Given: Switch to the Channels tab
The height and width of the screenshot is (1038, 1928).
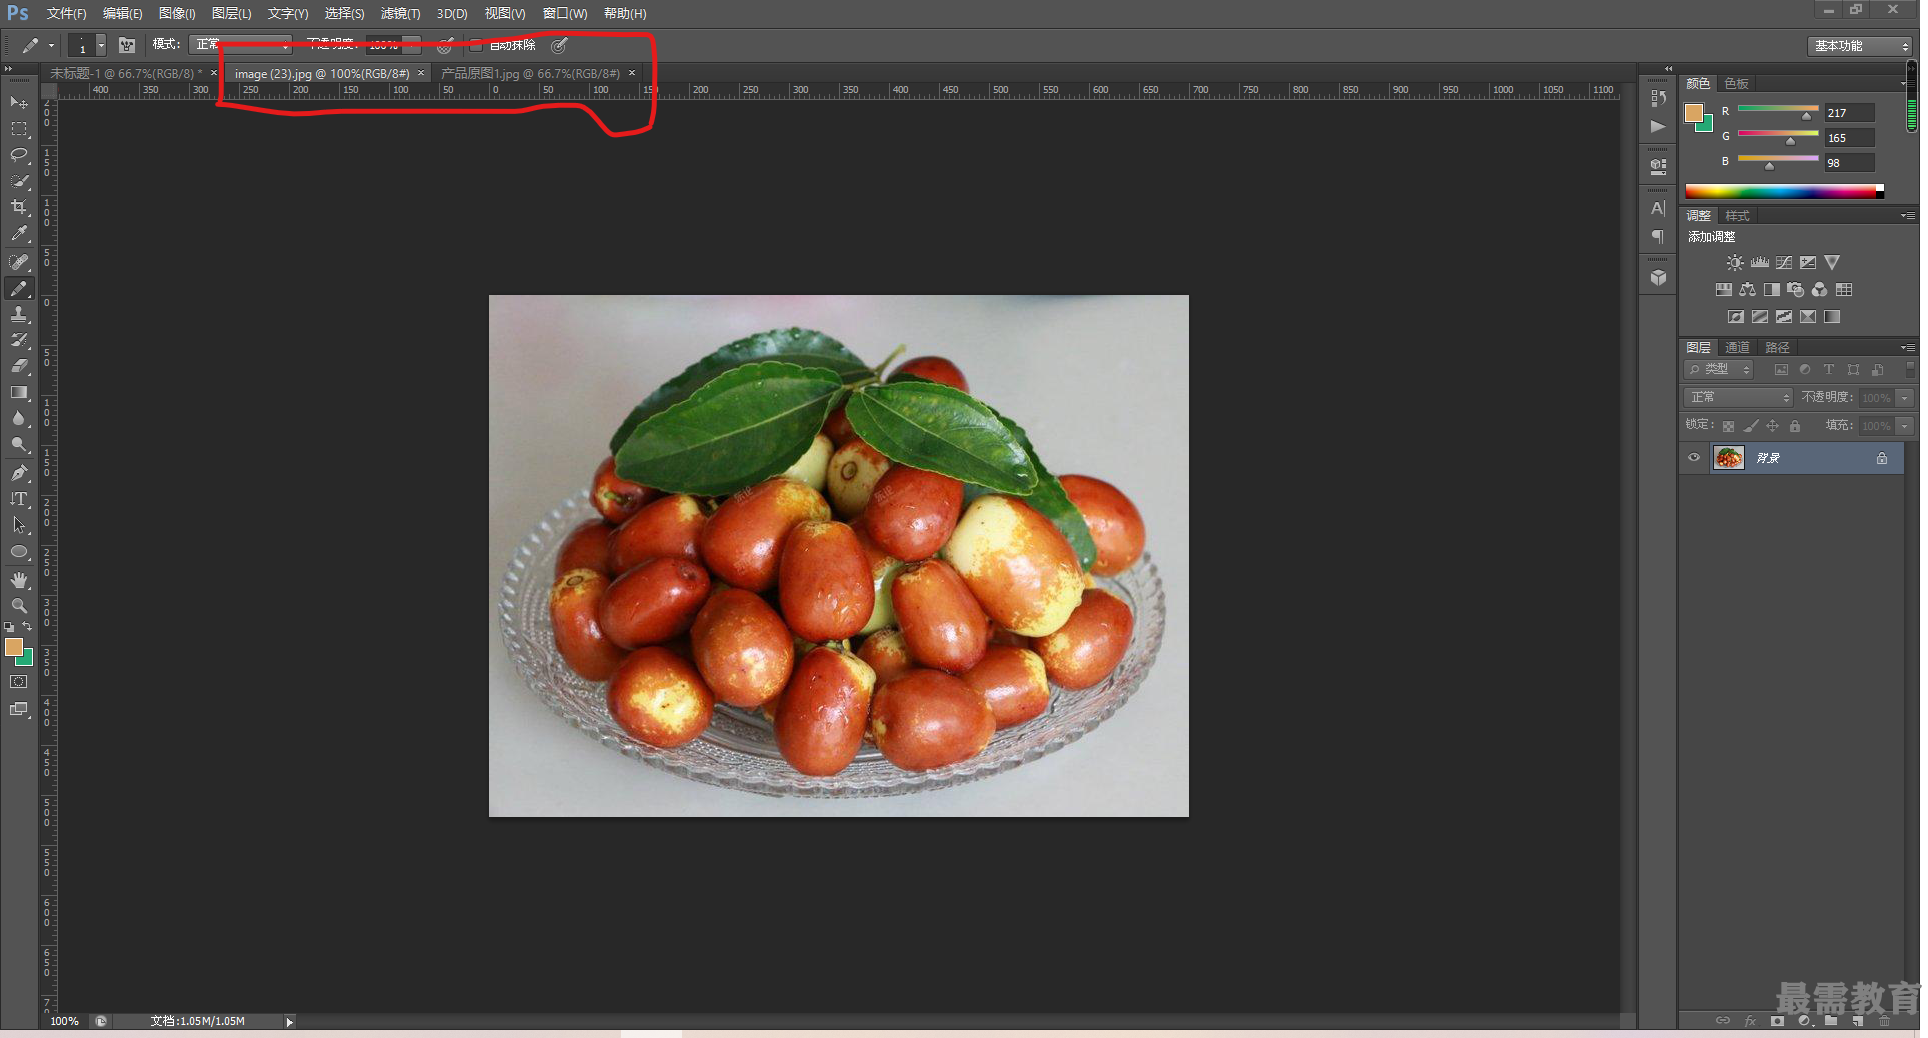Looking at the screenshot, I should [1737, 347].
